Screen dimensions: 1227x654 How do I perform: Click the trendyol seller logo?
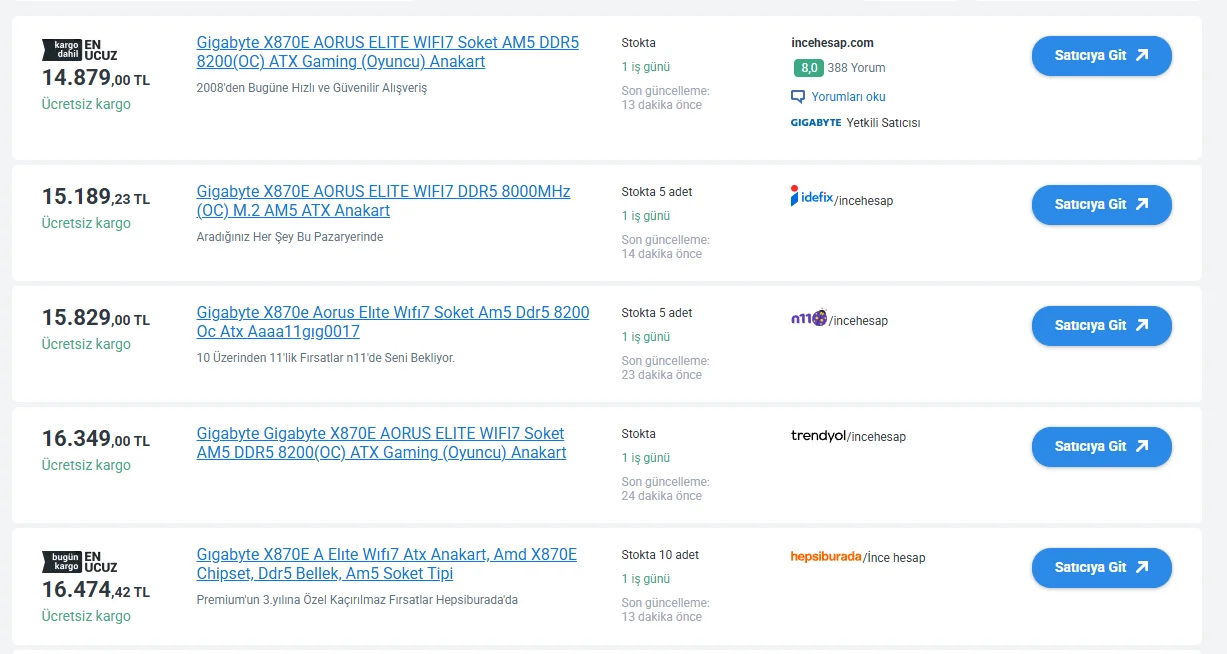click(x=818, y=436)
